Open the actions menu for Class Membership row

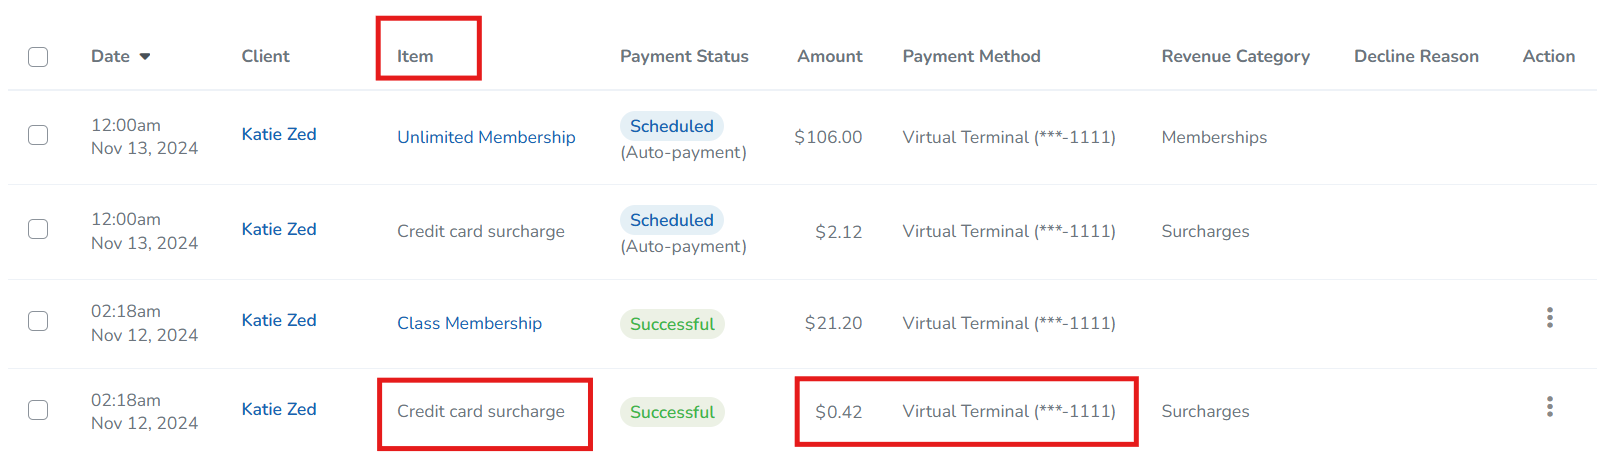tap(1549, 318)
